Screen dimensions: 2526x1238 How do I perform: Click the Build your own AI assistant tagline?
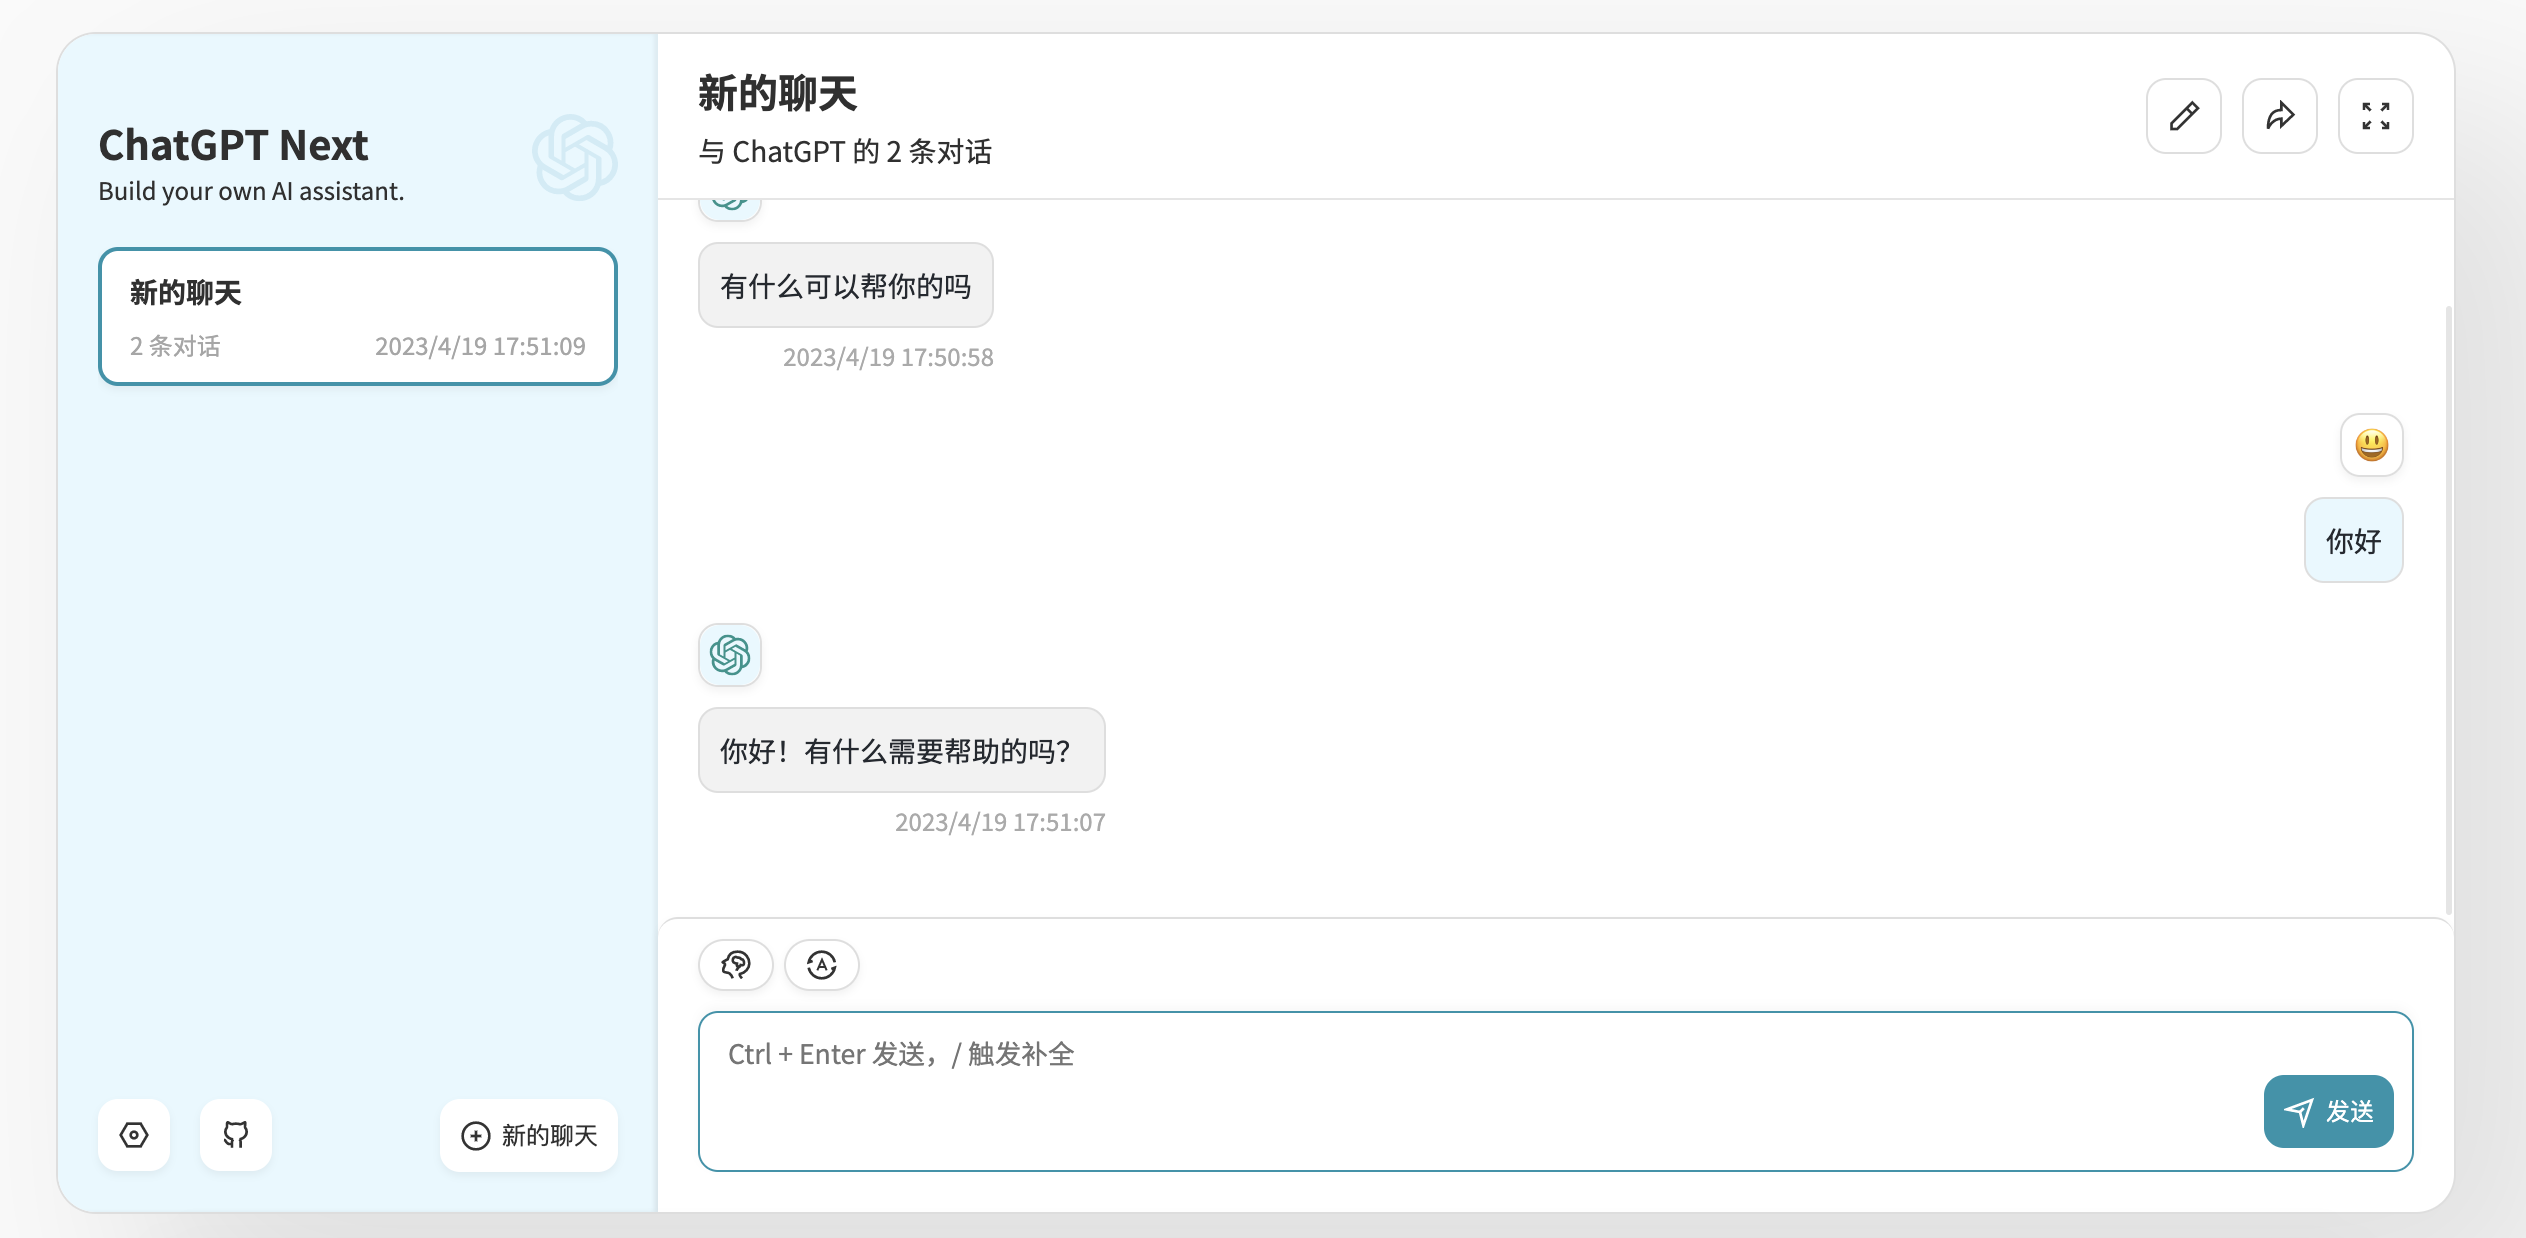tap(251, 191)
